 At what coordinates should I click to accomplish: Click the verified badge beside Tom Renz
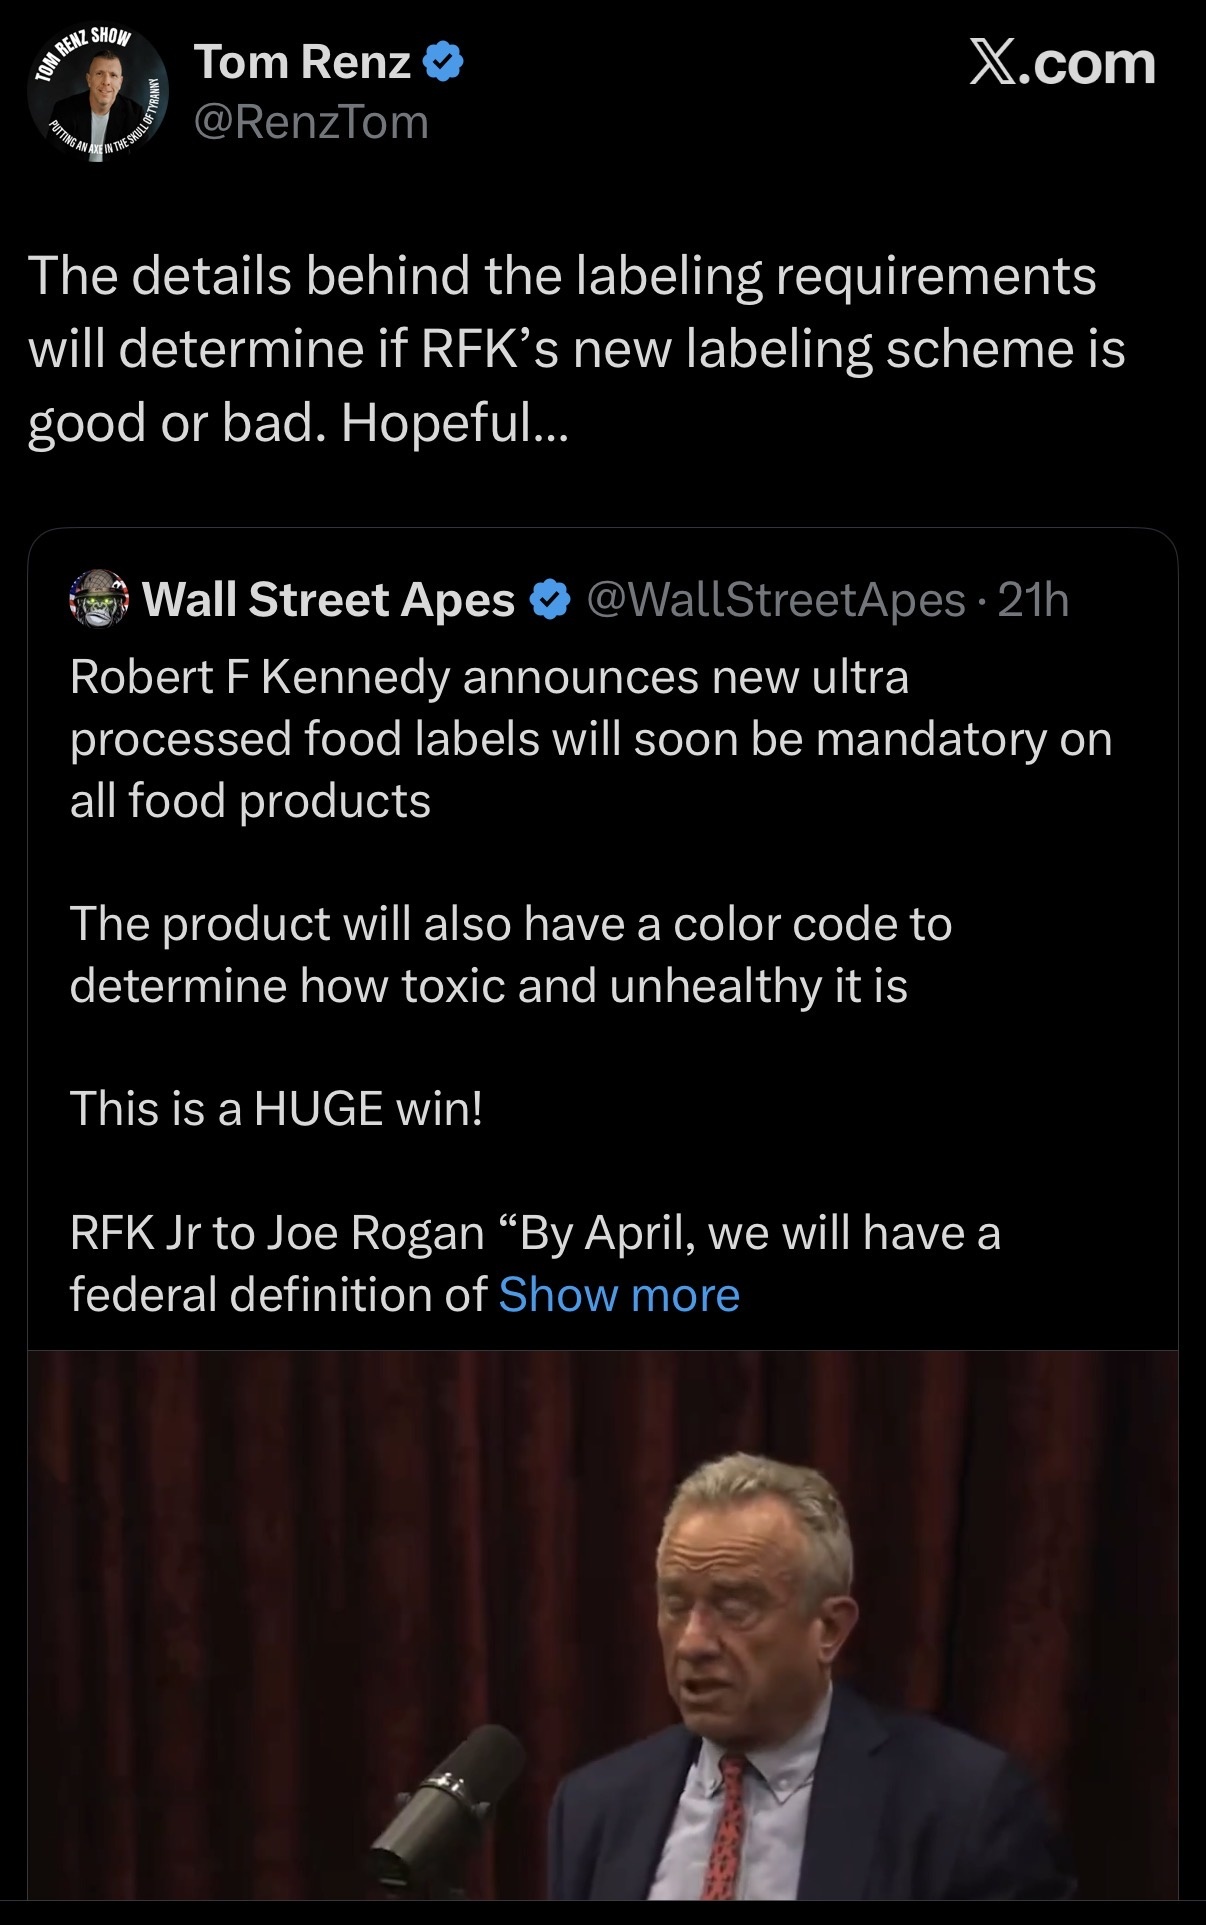(443, 62)
